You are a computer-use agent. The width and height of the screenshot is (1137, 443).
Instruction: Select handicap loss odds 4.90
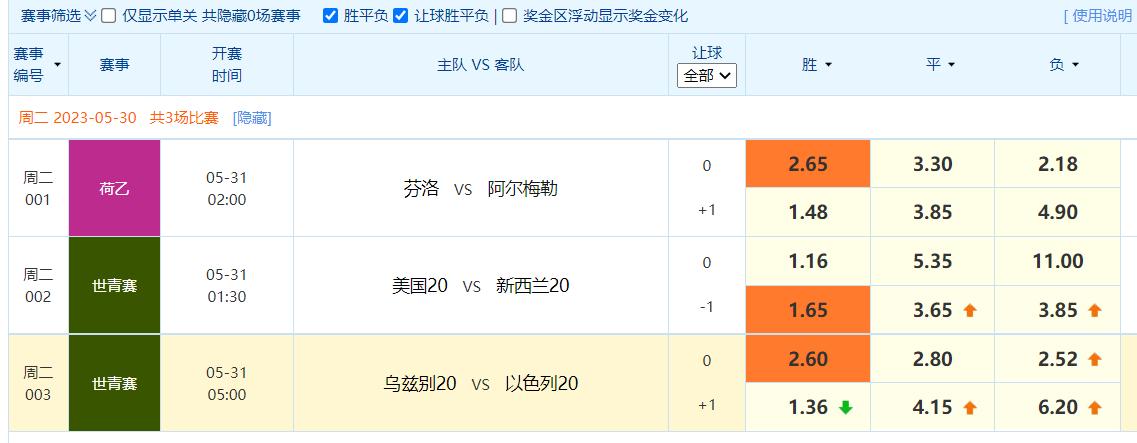pos(1058,212)
